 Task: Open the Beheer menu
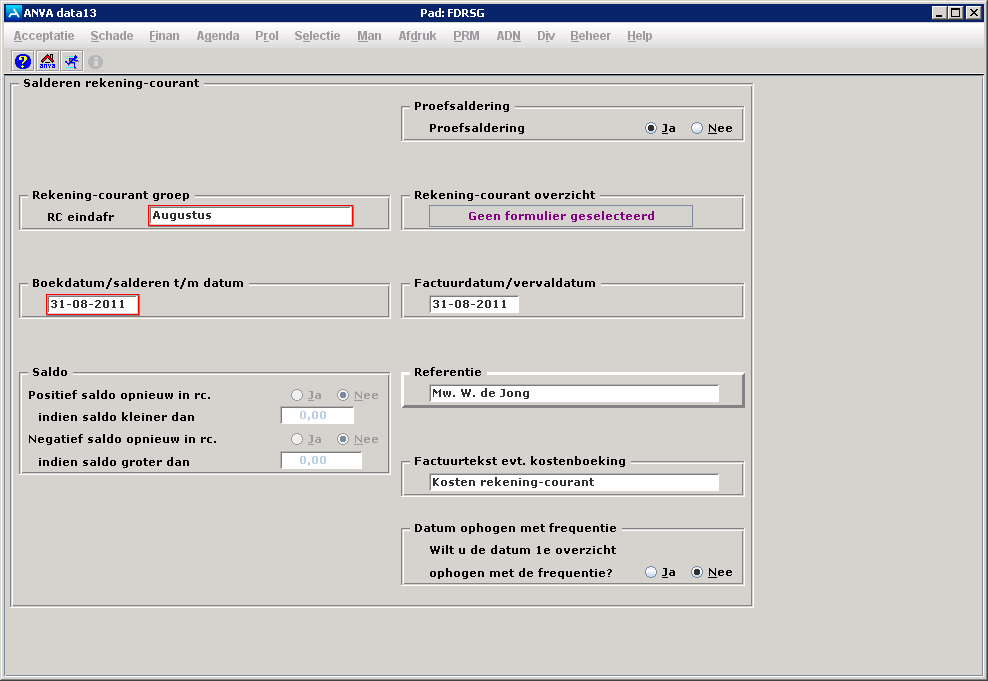pyautogui.click(x=590, y=36)
